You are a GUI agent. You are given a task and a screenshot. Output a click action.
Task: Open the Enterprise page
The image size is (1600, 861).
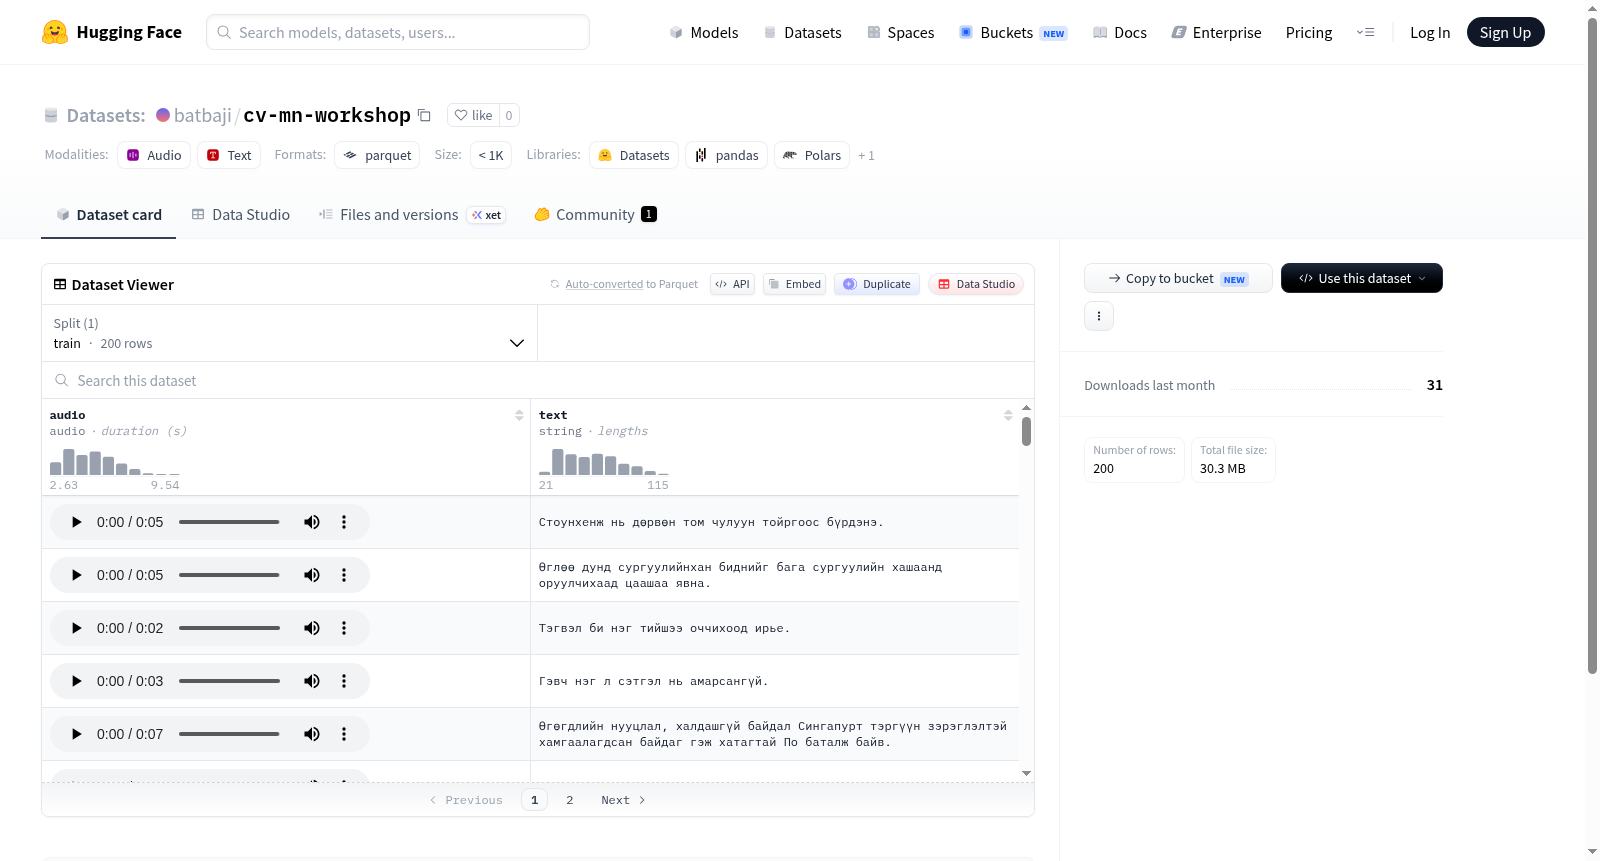click(x=1216, y=32)
